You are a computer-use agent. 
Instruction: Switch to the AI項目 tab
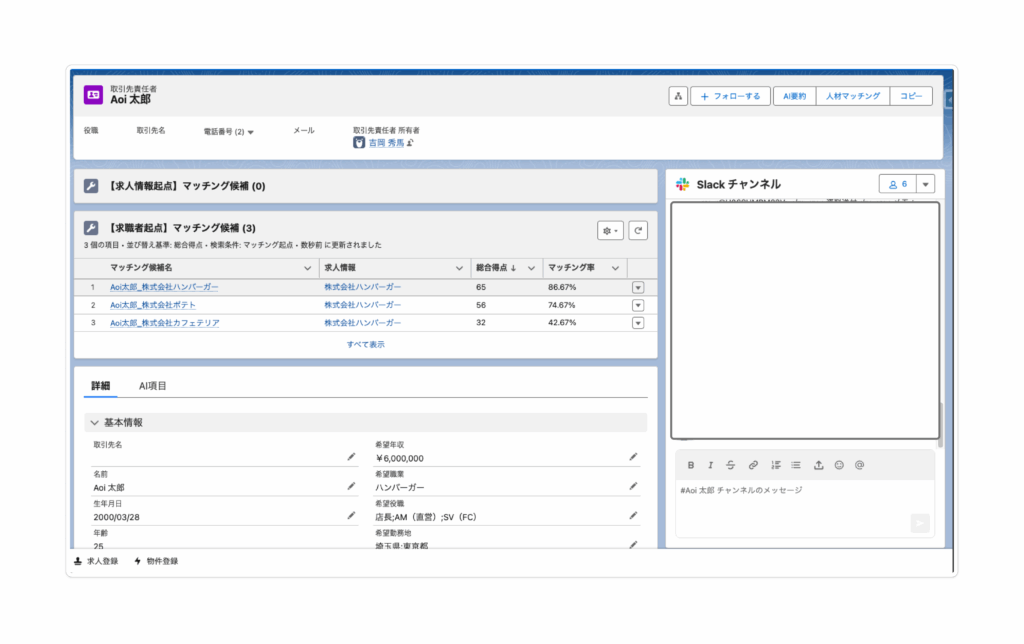pyautogui.click(x=153, y=386)
